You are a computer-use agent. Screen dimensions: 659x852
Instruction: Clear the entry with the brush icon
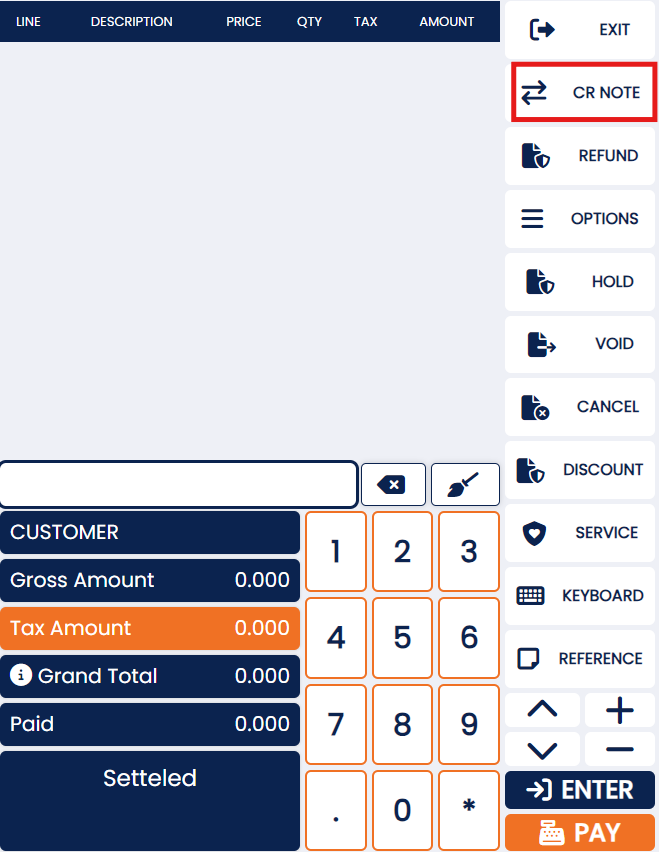(465, 485)
